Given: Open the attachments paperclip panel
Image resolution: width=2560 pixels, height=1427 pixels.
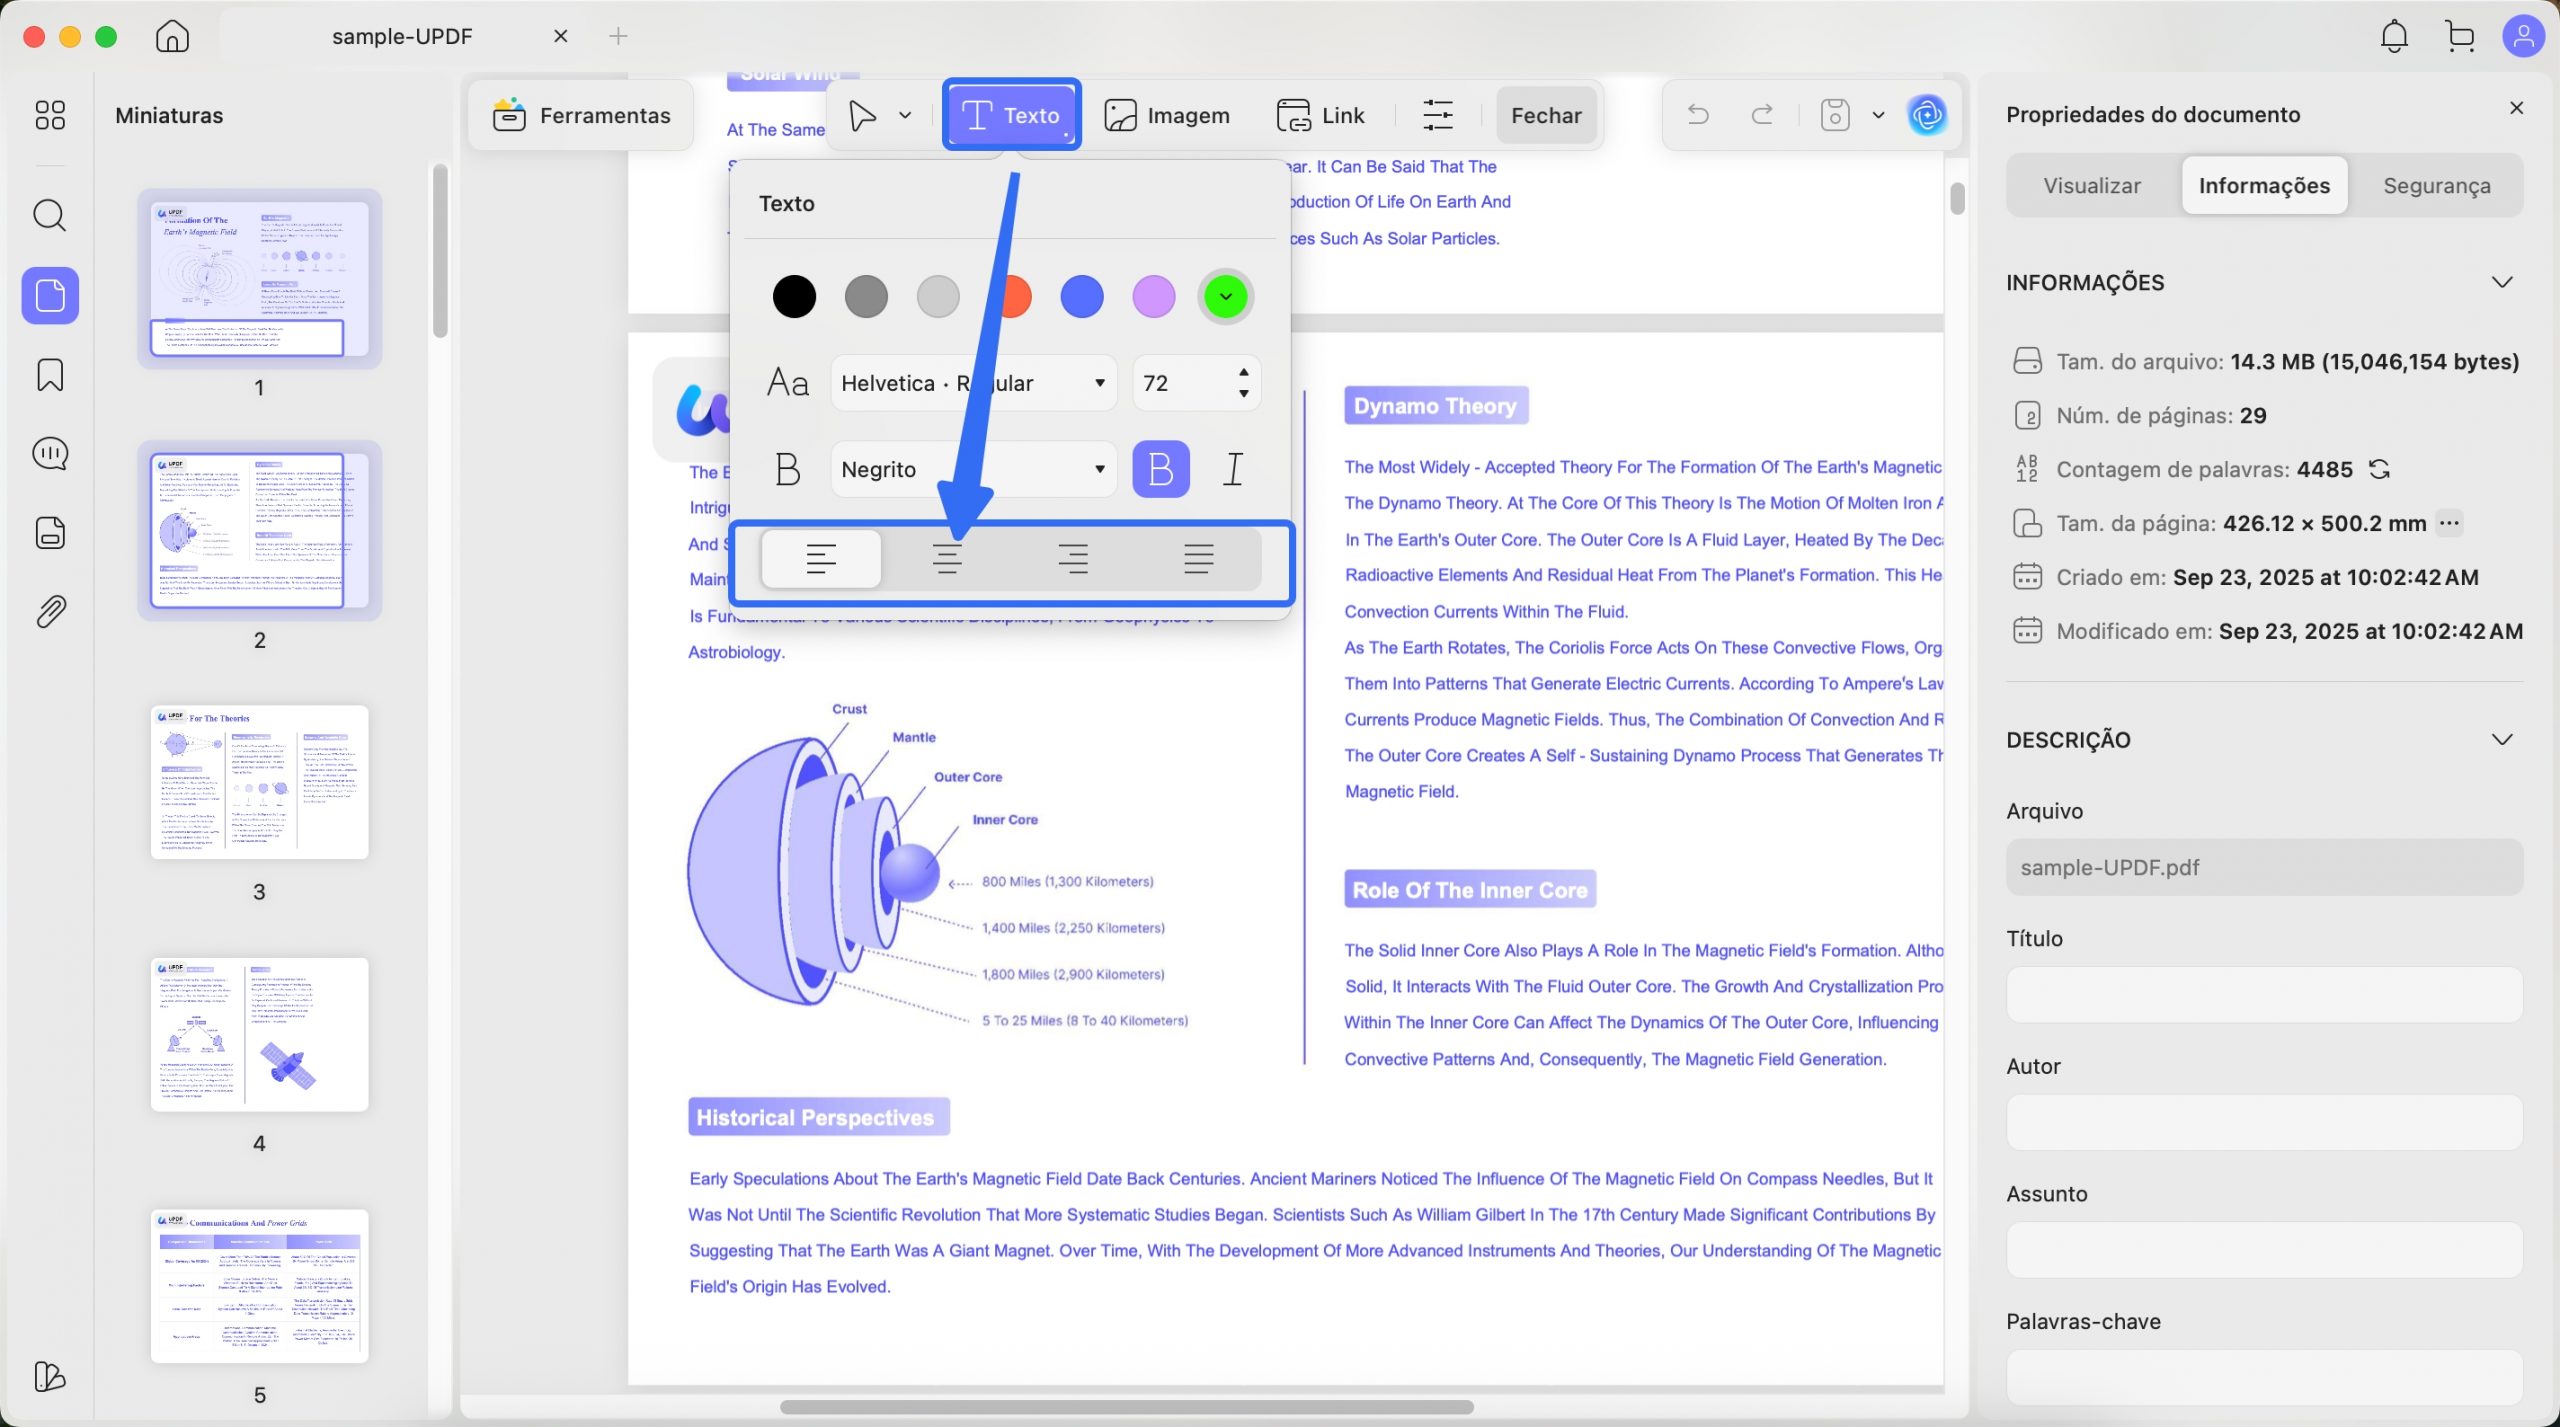Looking at the screenshot, I should click(49, 611).
